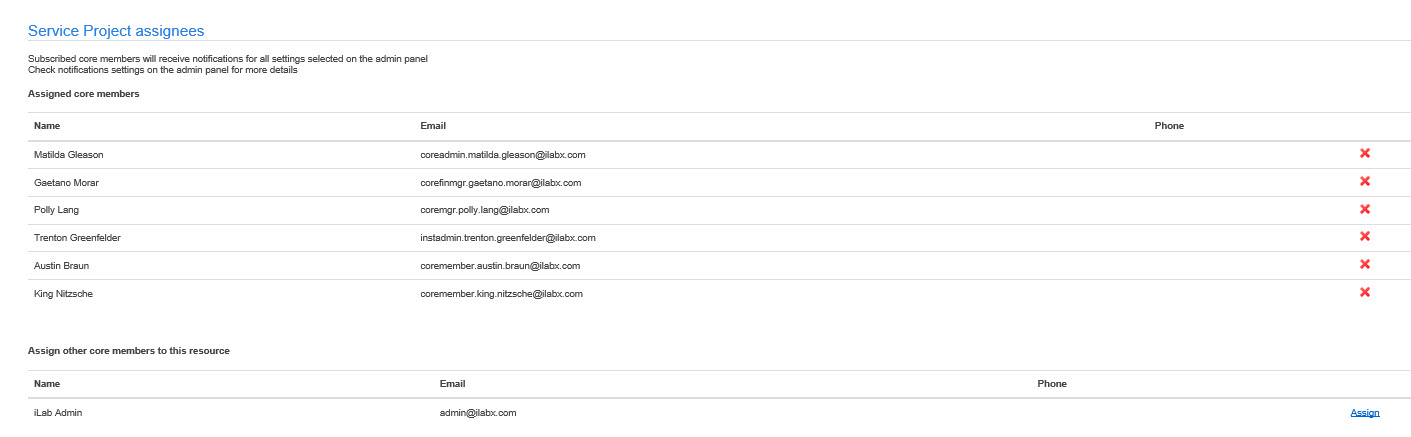Click Phone column header in lower table
Screen dimensions: 1411x437
point(1052,384)
